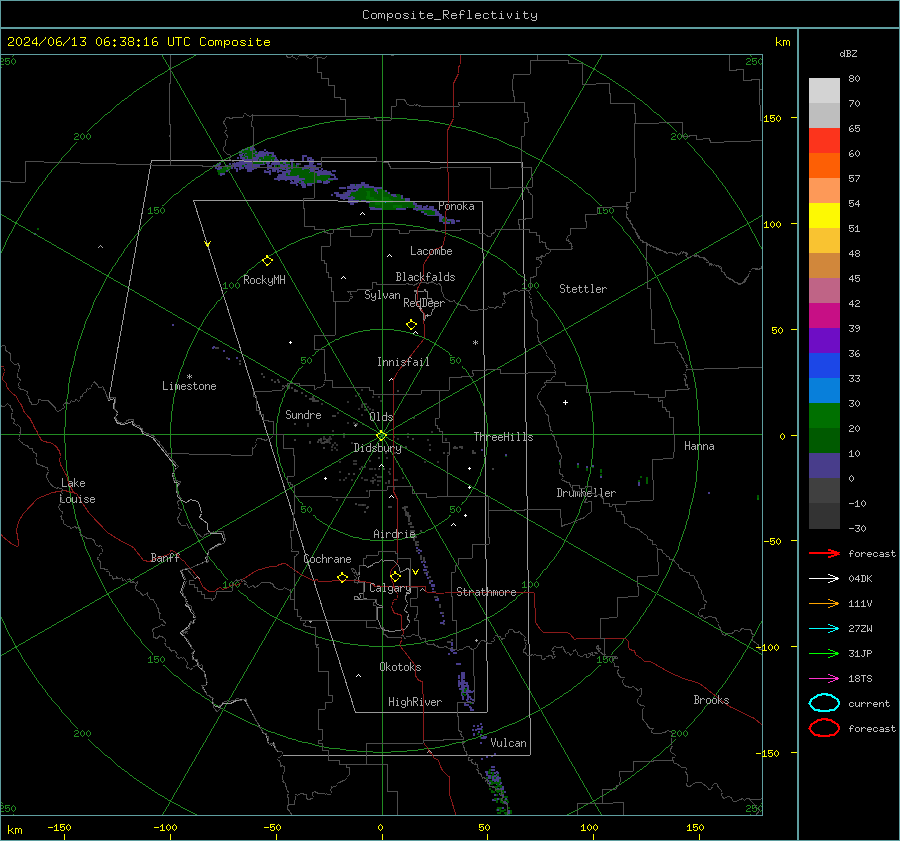Click the yellow diamond marker near RockyMH

[267, 261]
